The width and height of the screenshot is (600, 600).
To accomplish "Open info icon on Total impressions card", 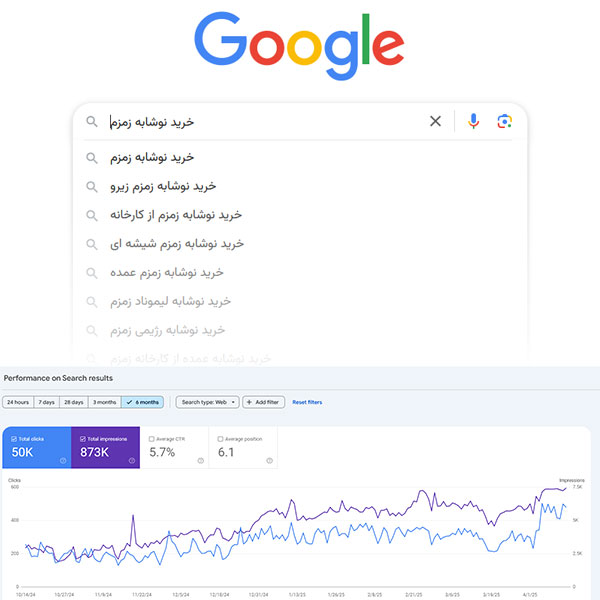I will [x=132, y=460].
